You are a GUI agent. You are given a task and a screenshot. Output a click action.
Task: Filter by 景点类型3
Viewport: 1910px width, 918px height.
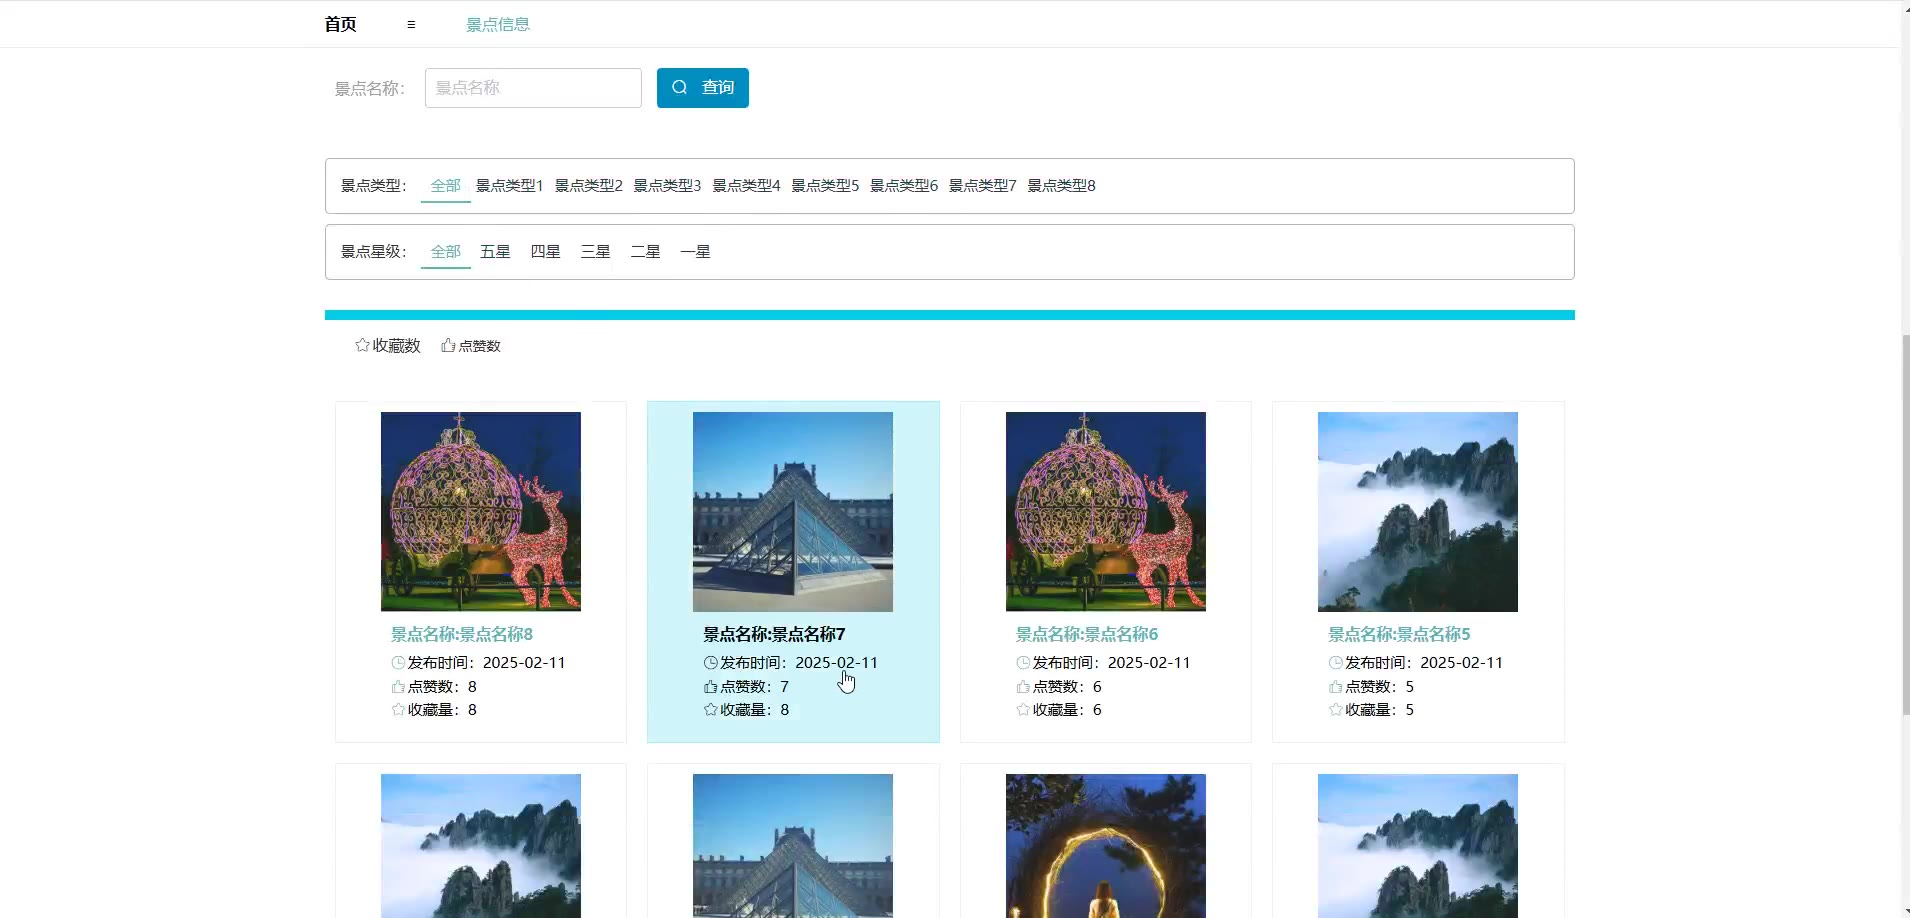point(667,186)
